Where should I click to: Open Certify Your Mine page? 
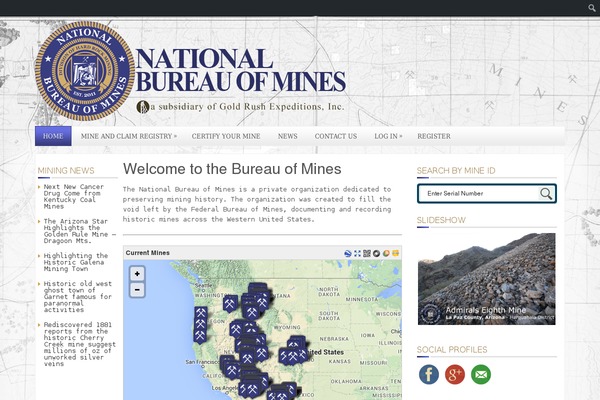pyautogui.click(x=226, y=136)
